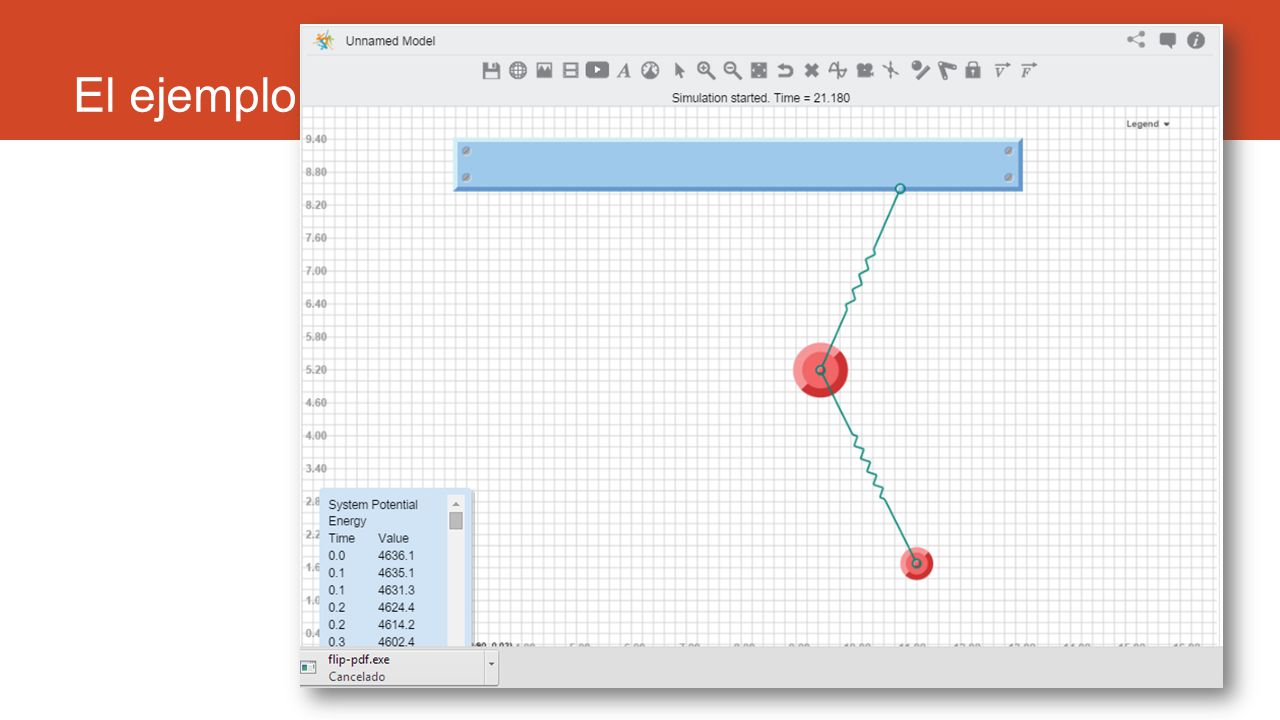1280x720 pixels.
Task: Select the blue fixed rectangular bar
Action: point(738,164)
